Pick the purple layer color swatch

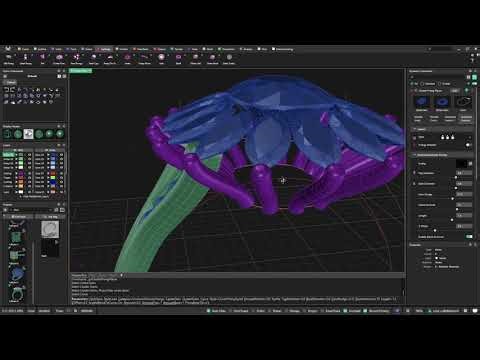21,174
